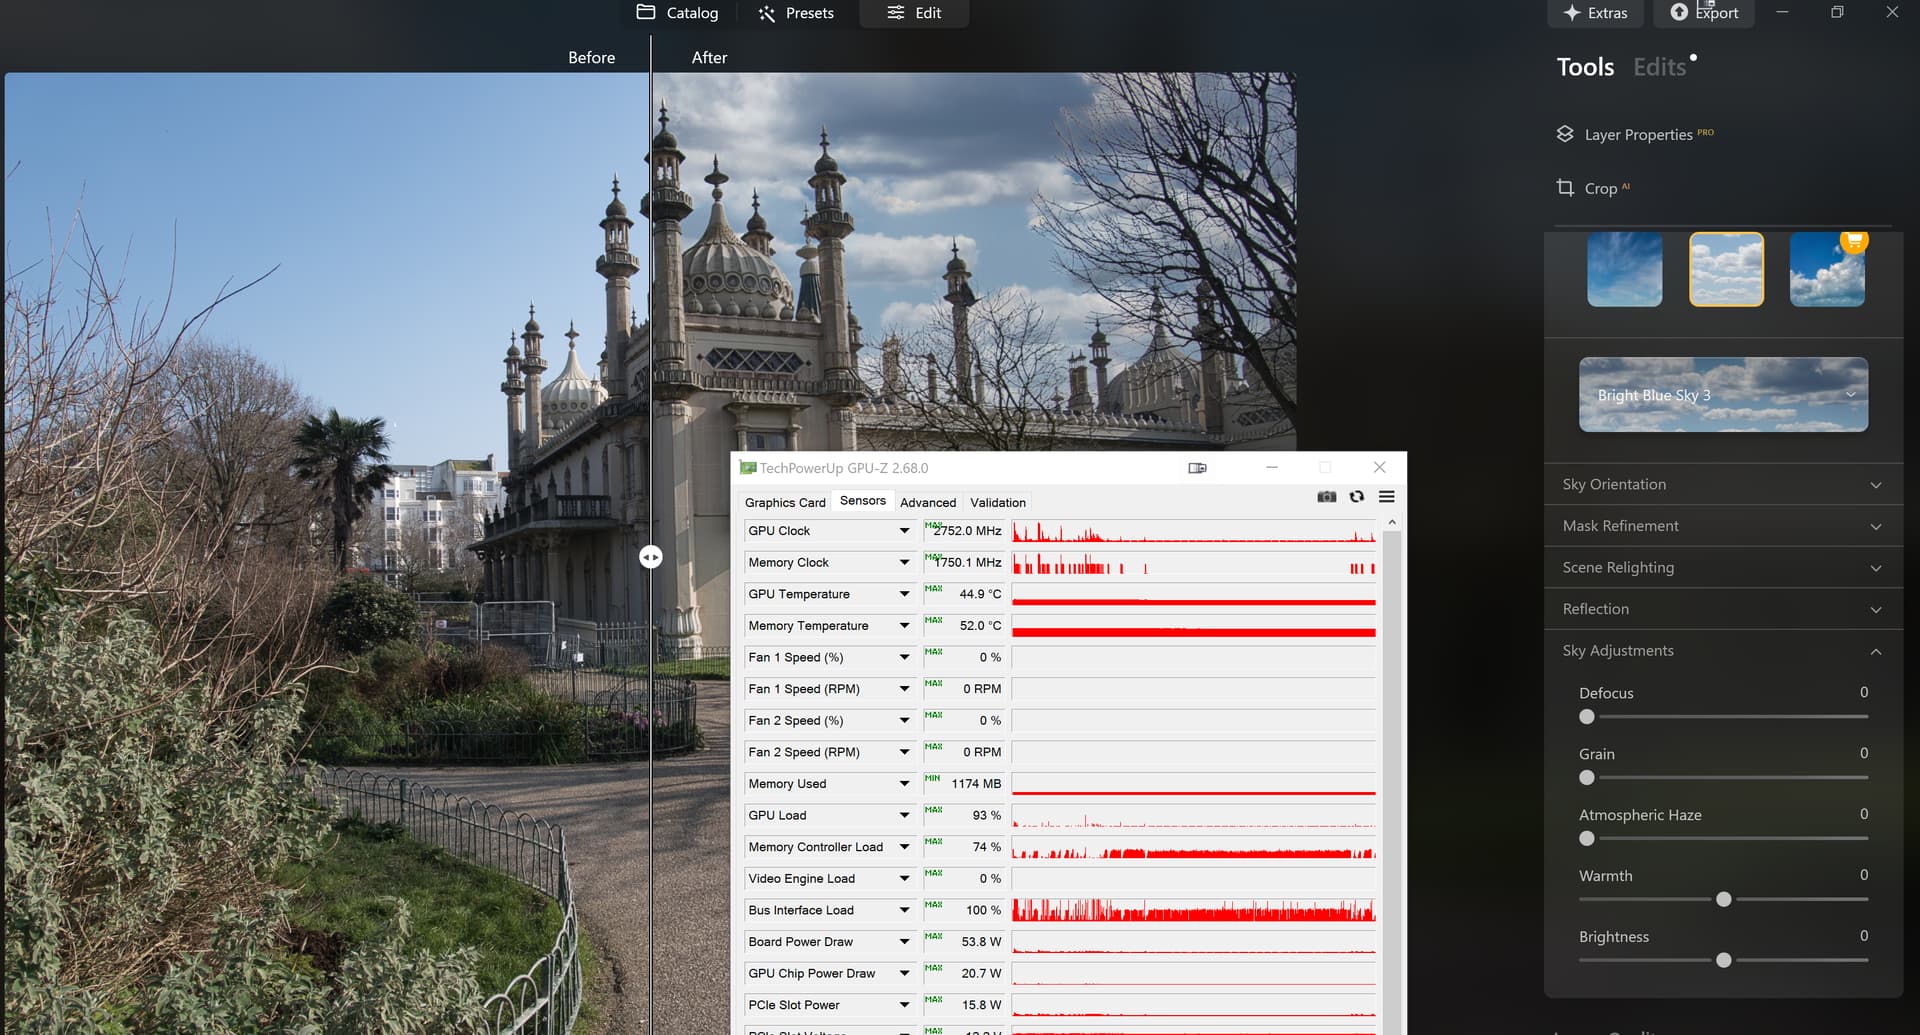Switch to the Edits panel
The width and height of the screenshot is (1920, 1035).
[1659, 67]
